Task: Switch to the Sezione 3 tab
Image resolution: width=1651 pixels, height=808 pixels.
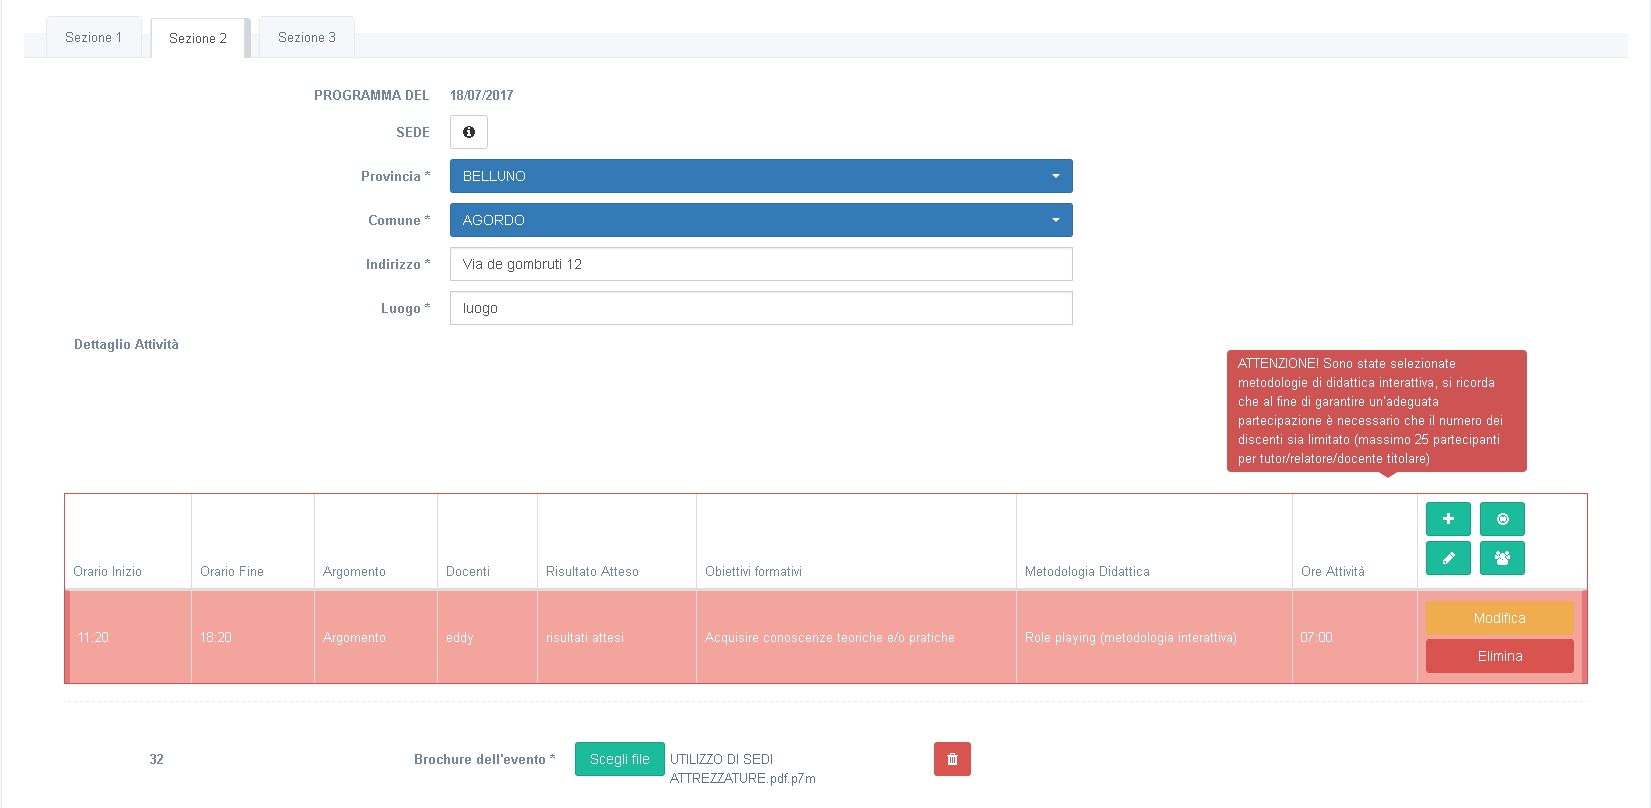Action: point(306,38)
